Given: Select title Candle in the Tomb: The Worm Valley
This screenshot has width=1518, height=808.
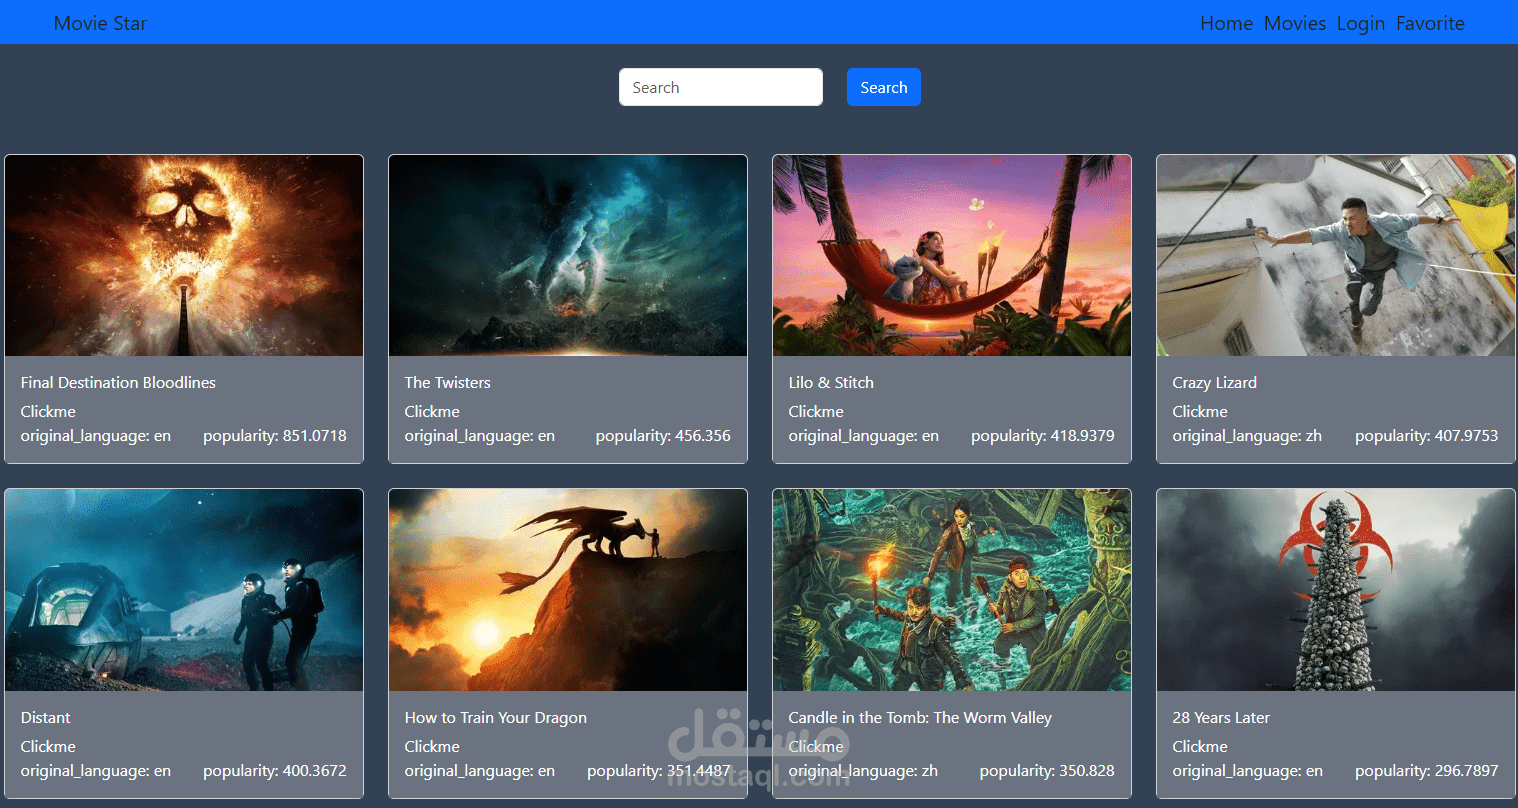Looking at the screenshot, I should click(920, 717).
